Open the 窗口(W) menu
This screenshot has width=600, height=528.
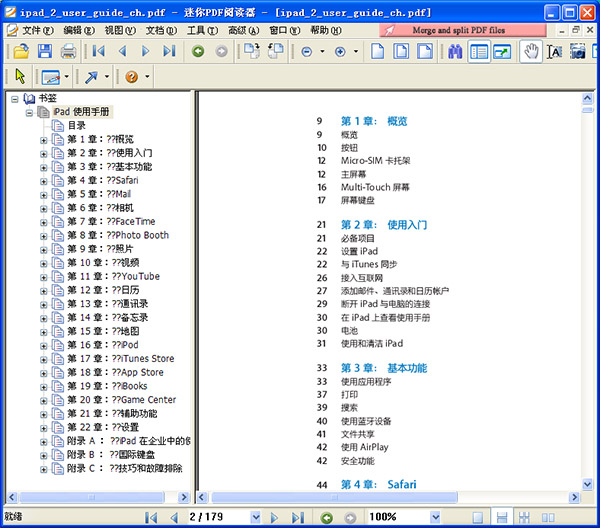[x=285, y=30]
